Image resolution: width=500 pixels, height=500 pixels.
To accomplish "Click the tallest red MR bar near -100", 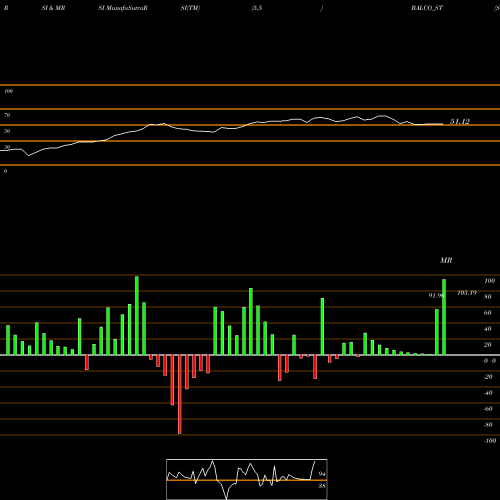I will (x=180, y=394).
